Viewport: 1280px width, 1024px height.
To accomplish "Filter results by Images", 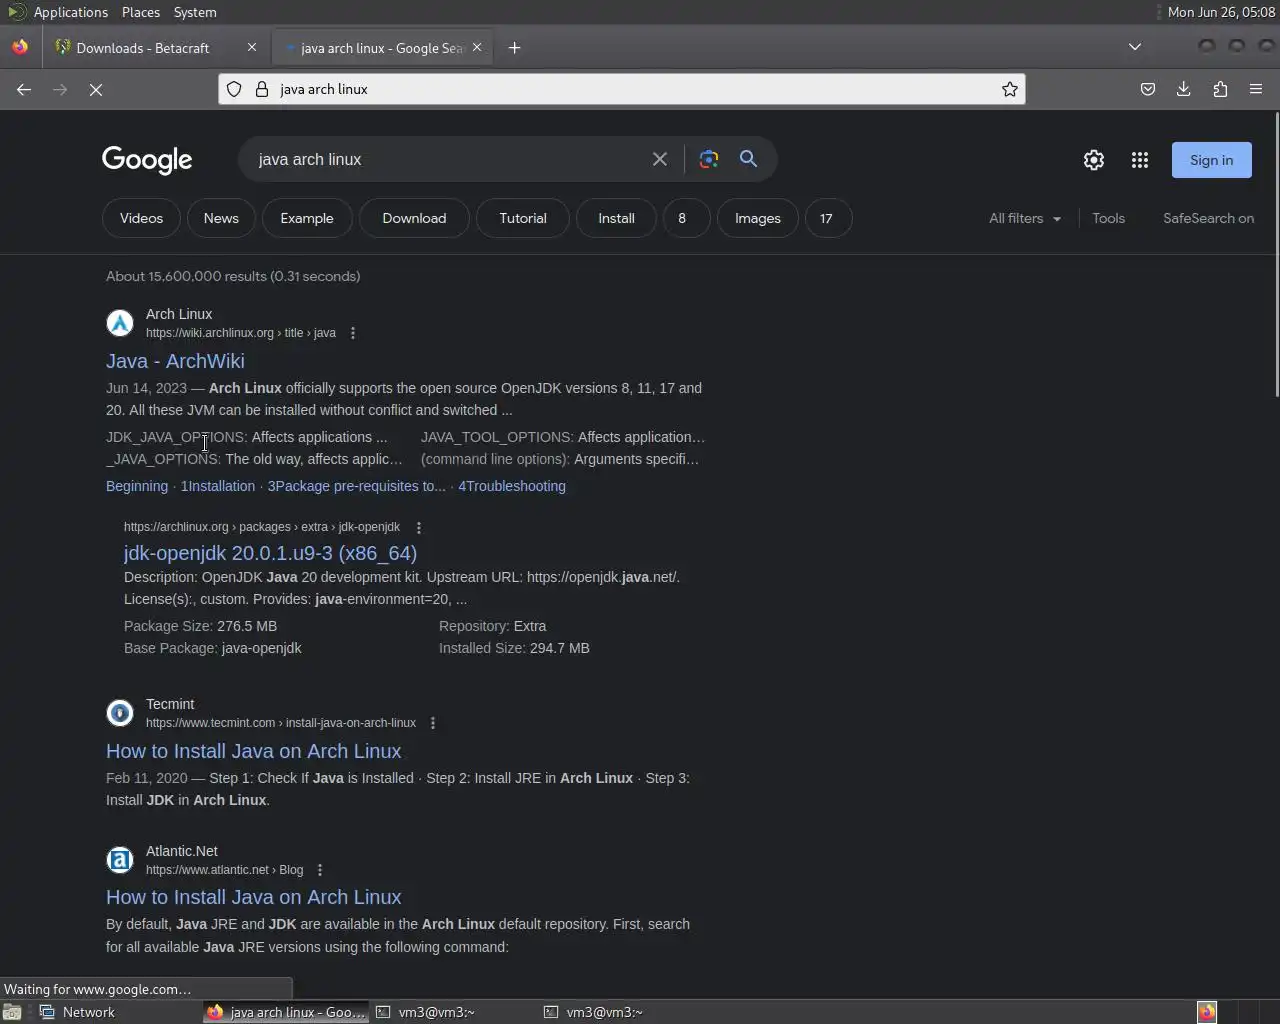I will [x=757, y=218].
